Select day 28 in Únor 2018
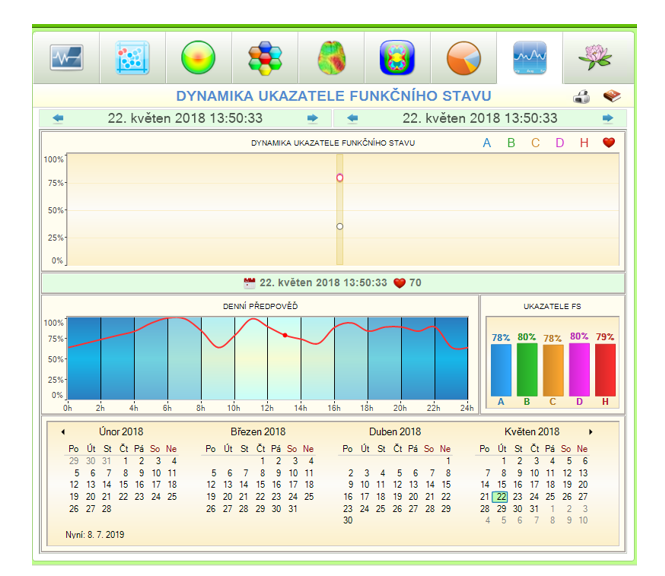Screen dimensions: 665x576 (106, 509)
